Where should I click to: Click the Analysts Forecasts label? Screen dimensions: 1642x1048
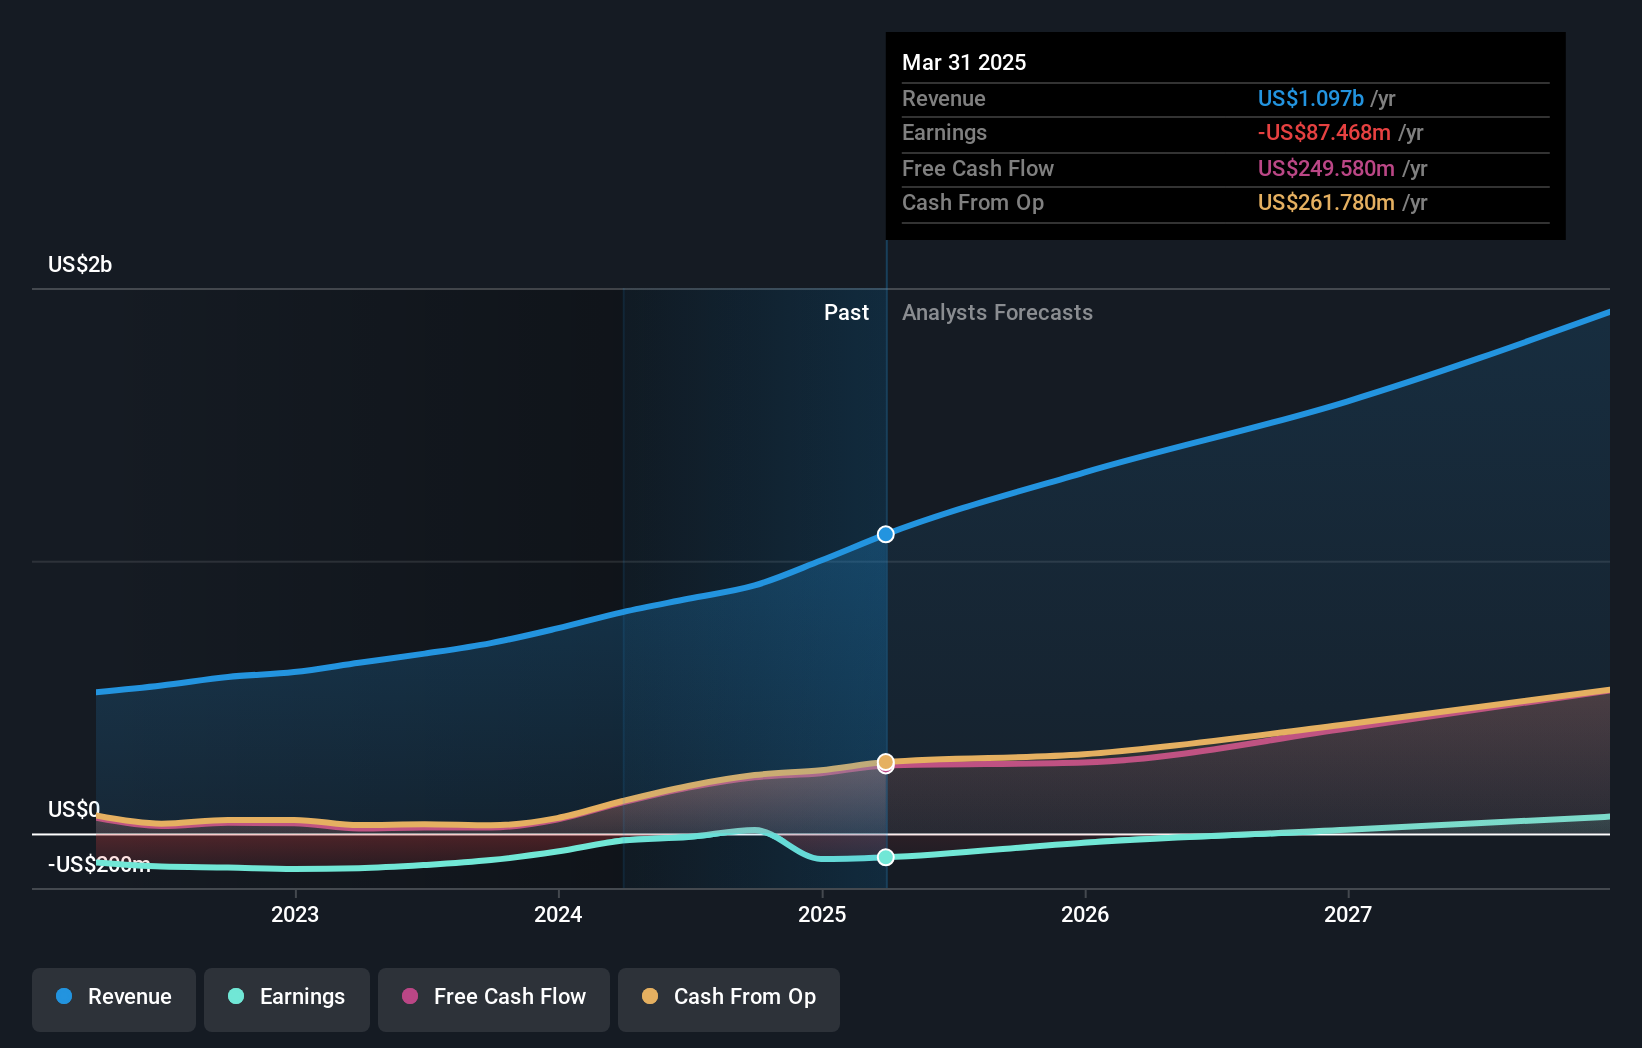tap(997, 312)
